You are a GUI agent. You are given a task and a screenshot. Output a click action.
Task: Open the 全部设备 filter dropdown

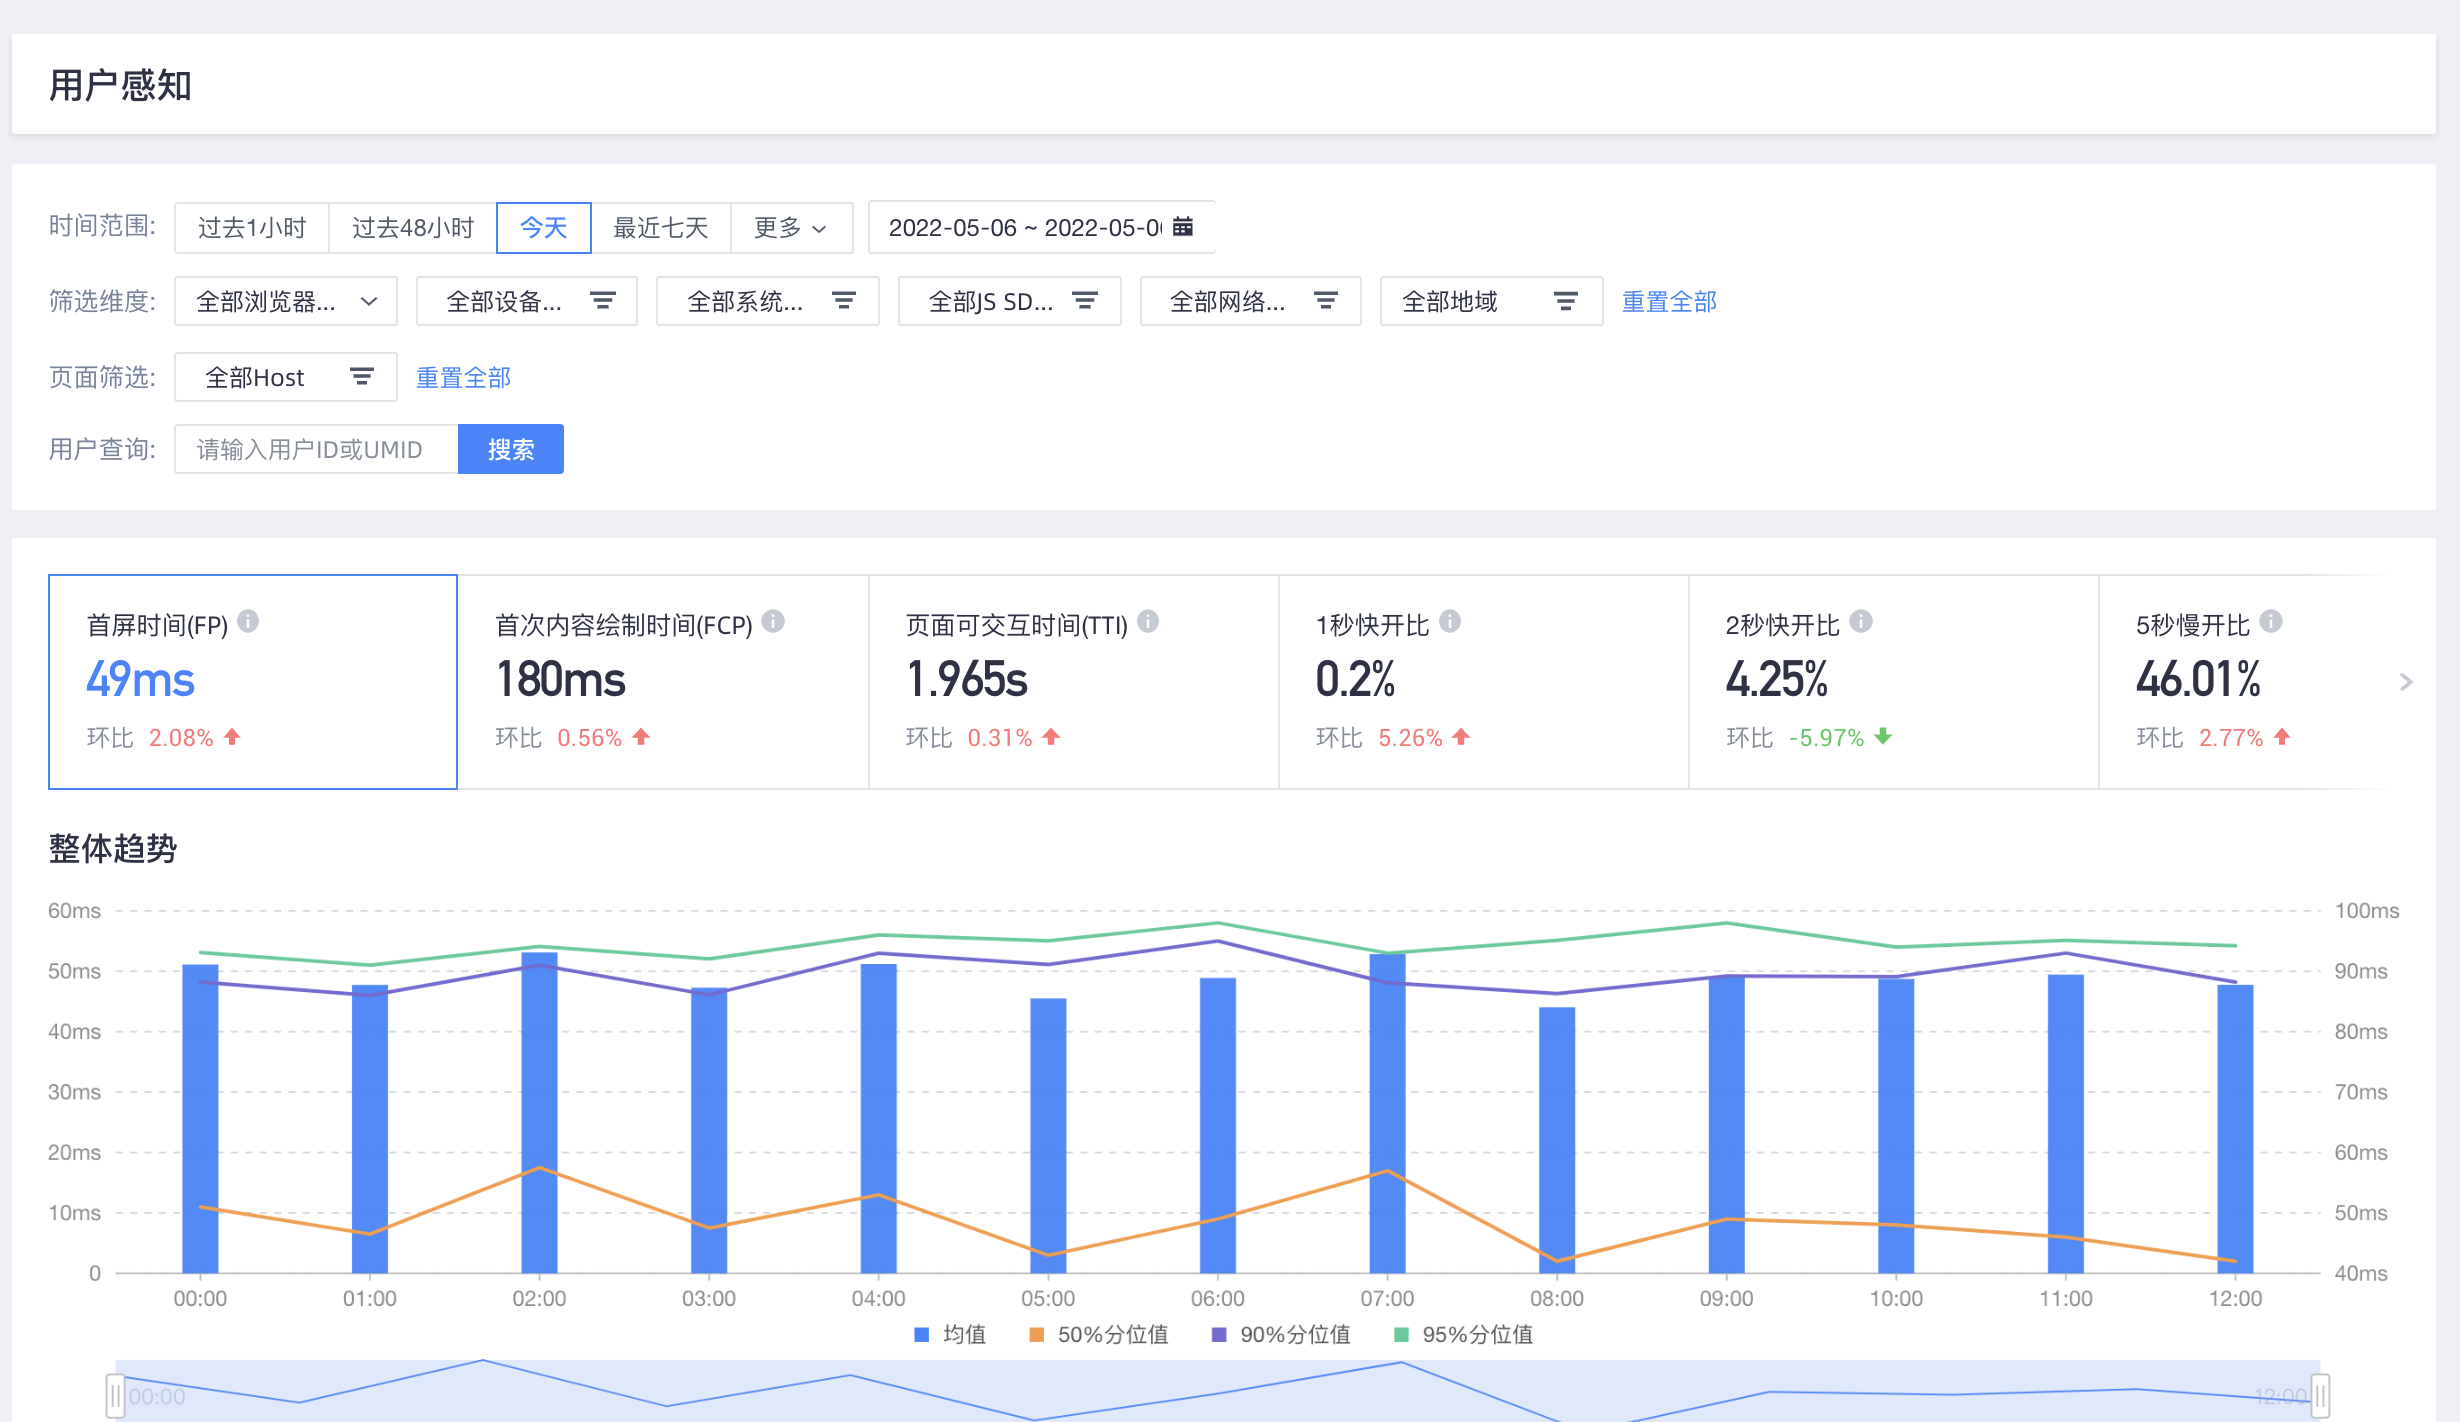click(527, 301)
